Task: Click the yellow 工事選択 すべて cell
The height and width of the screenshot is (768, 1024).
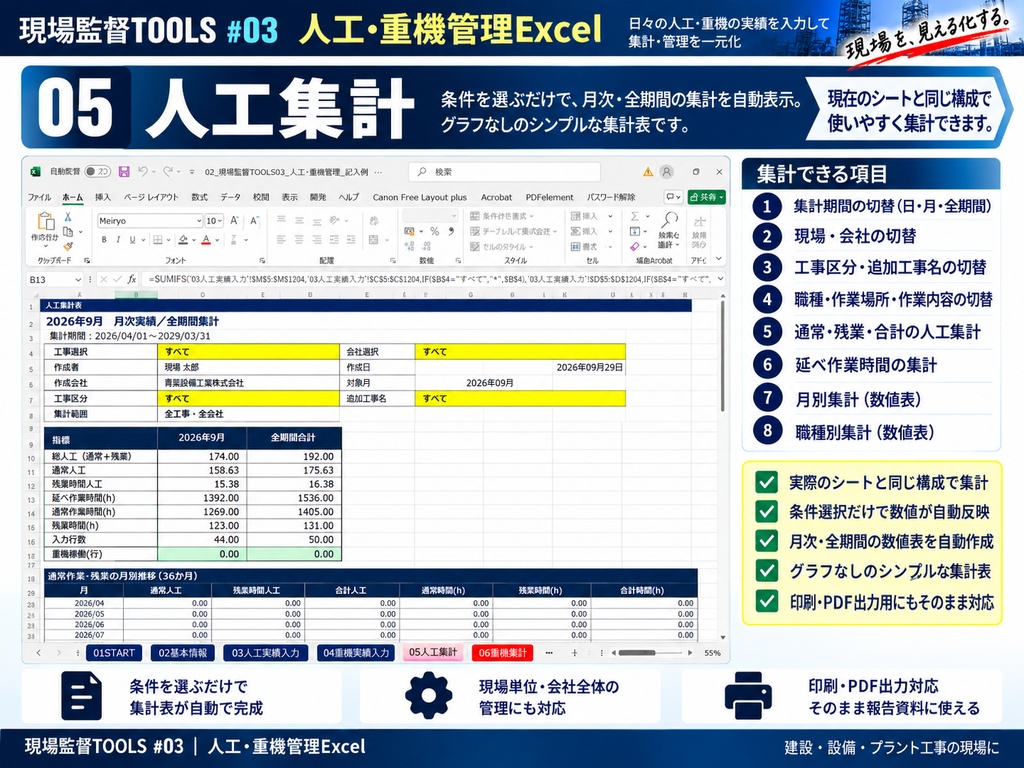Action: pyautogui.click(x=248, y=351)
